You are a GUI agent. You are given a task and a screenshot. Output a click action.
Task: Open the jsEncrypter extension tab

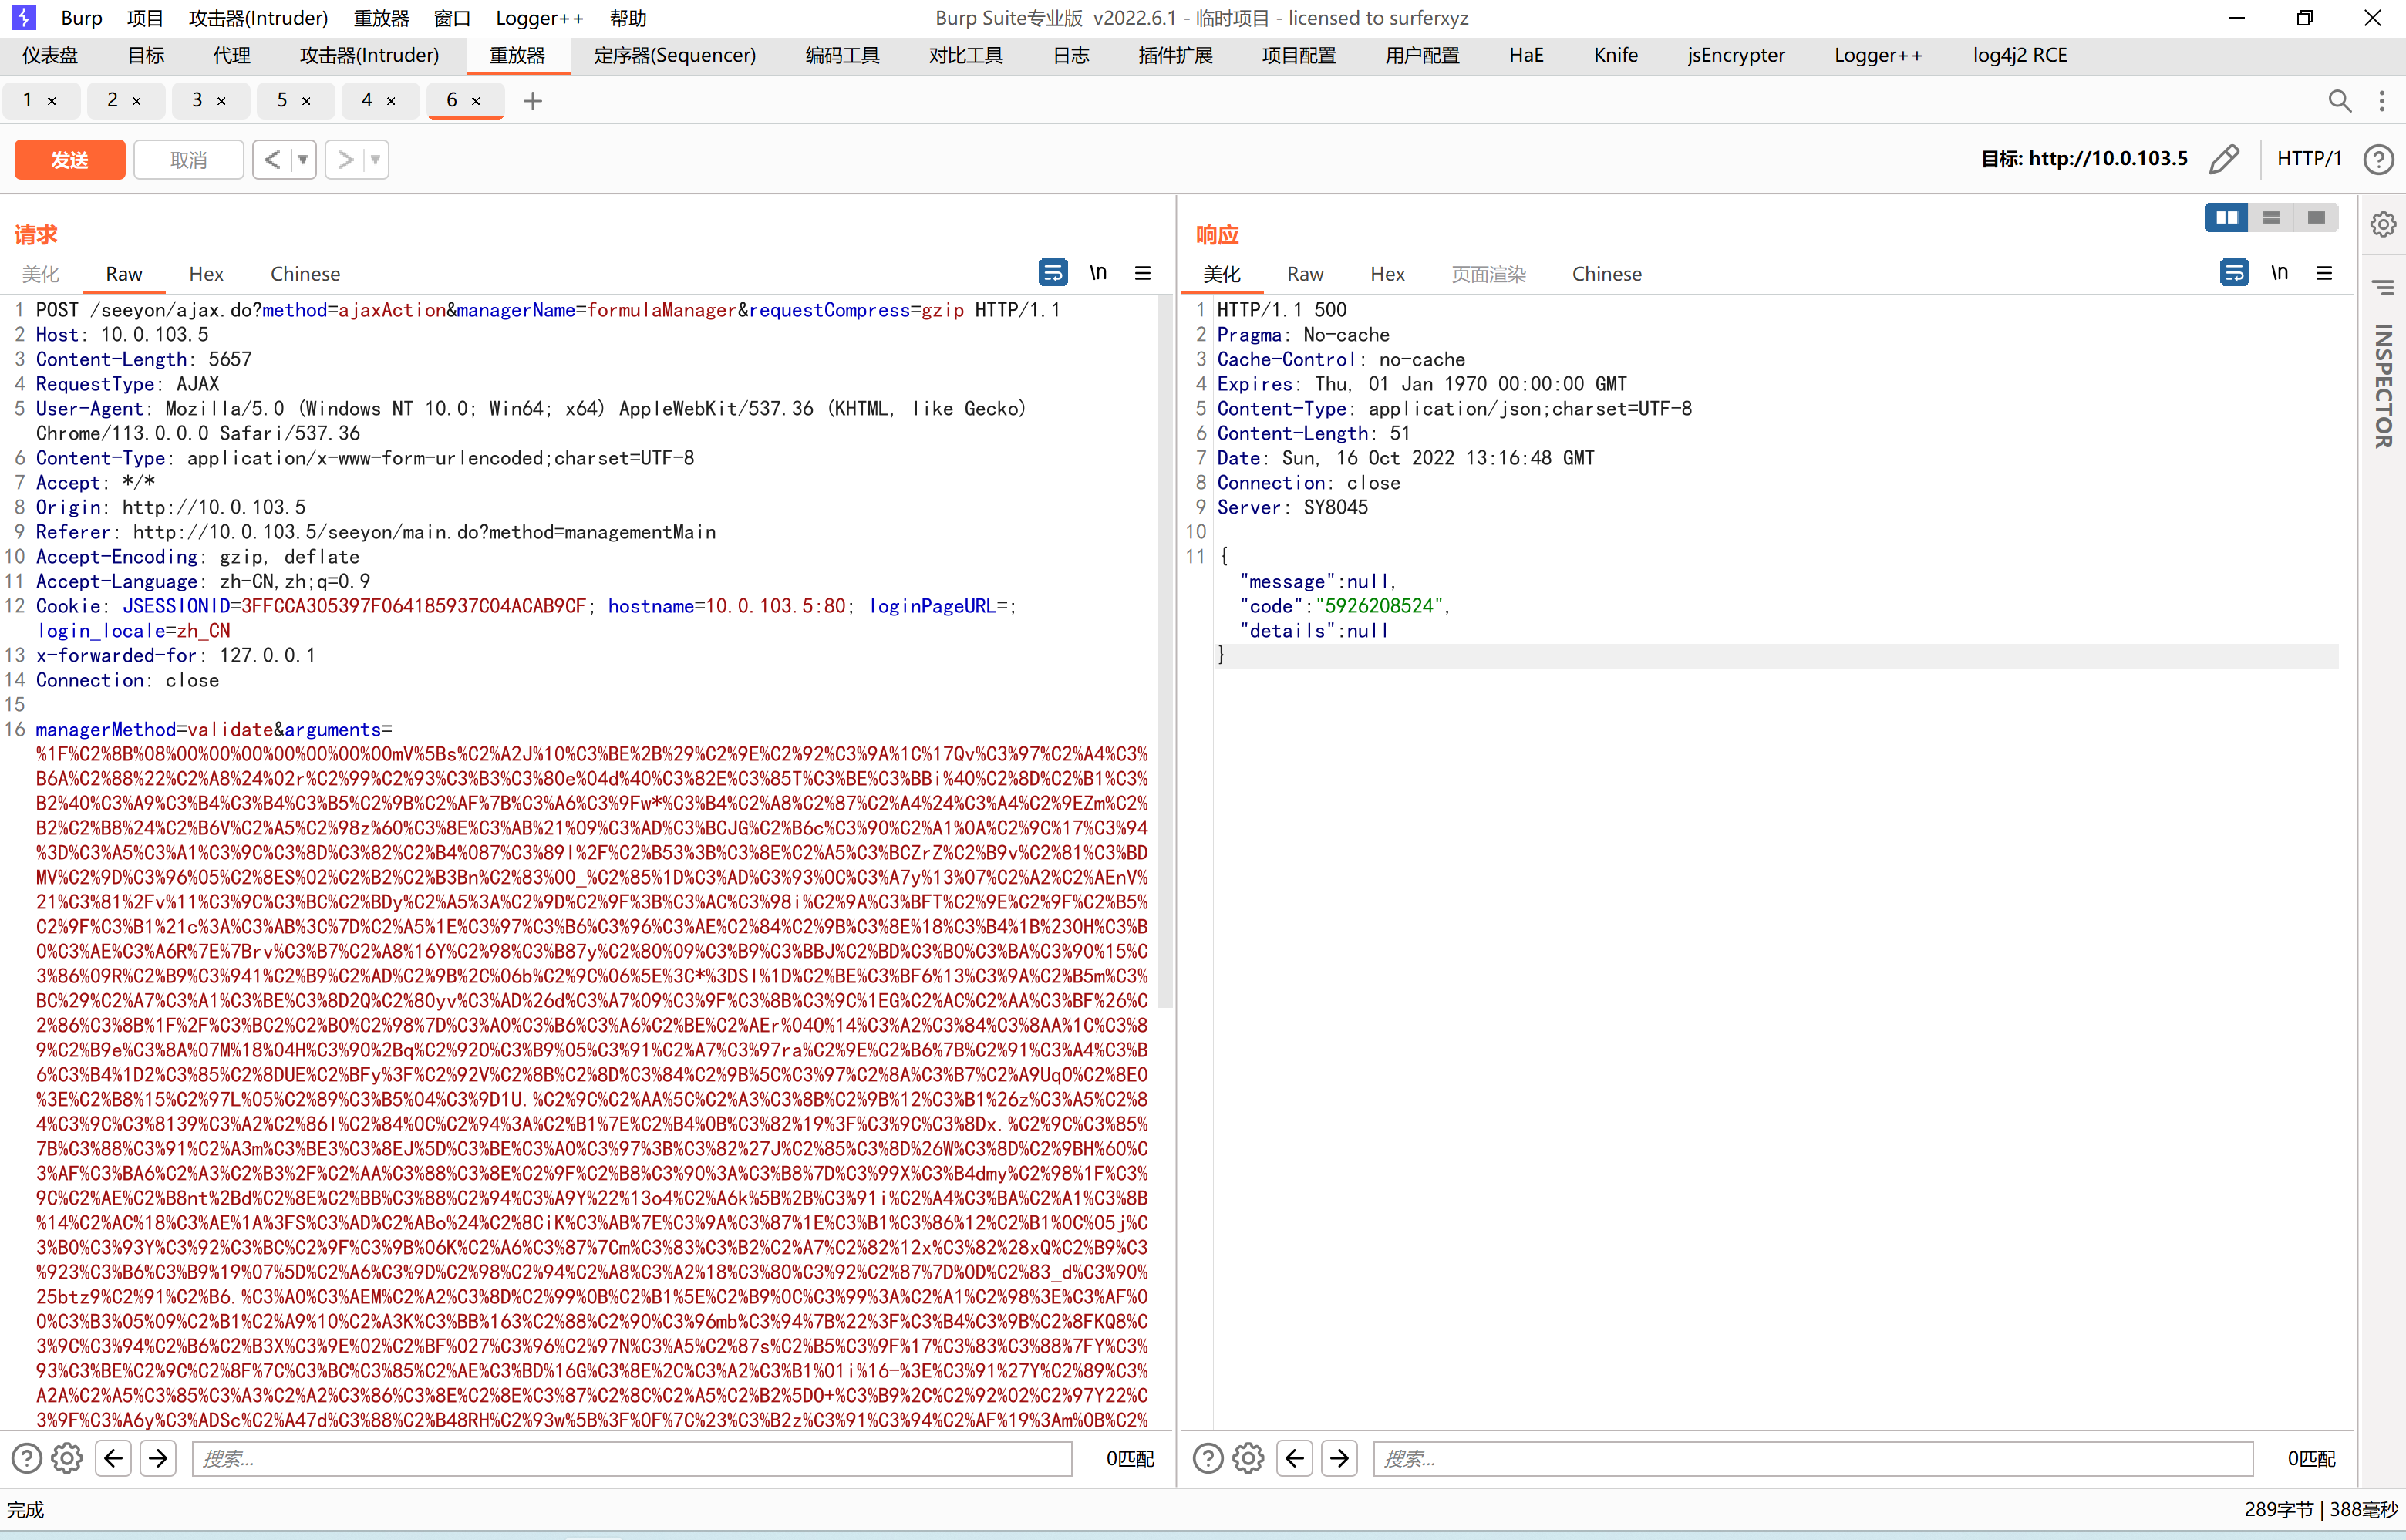coord(1736,55)
